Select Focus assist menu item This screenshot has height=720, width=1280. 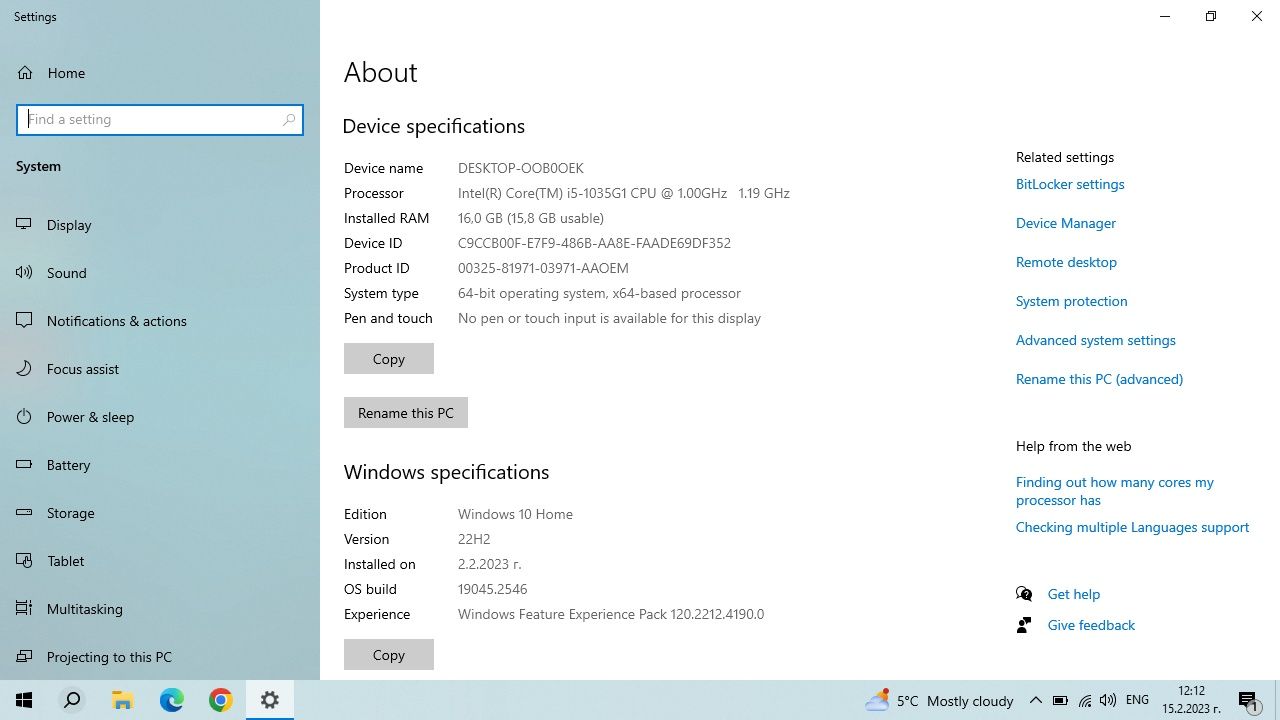point(160,369)
